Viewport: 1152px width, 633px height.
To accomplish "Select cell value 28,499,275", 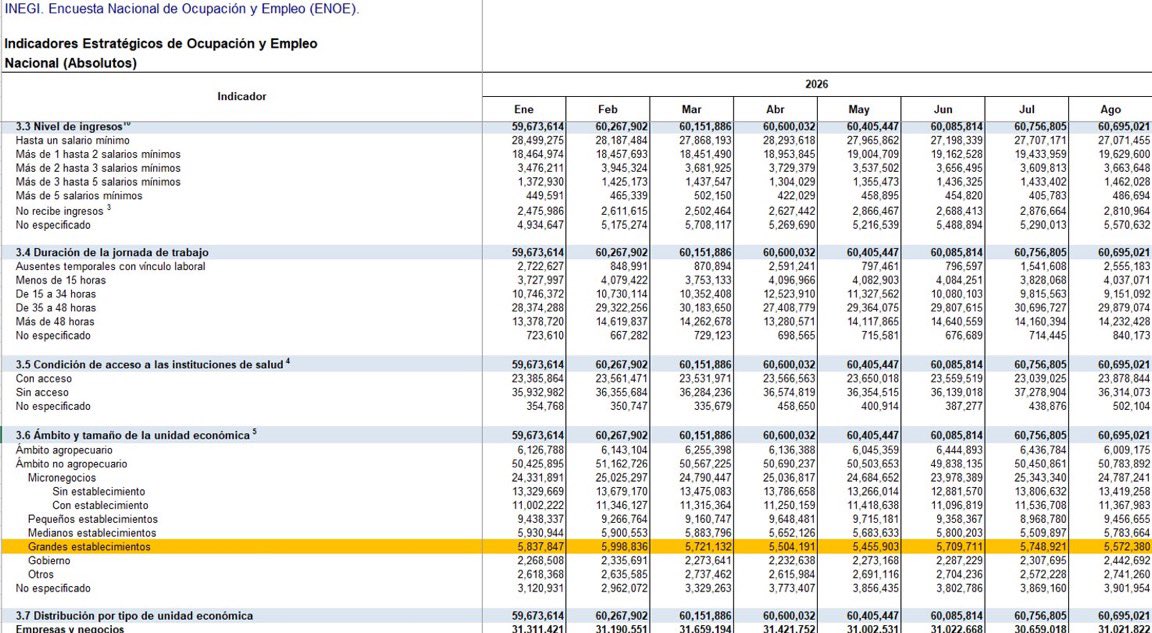I will (538, 140).
